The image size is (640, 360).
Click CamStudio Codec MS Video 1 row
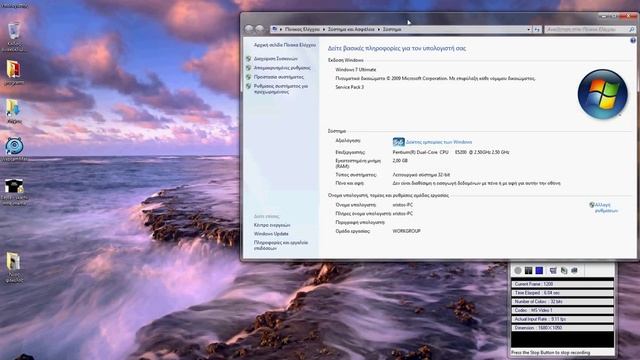click(562, 310)
